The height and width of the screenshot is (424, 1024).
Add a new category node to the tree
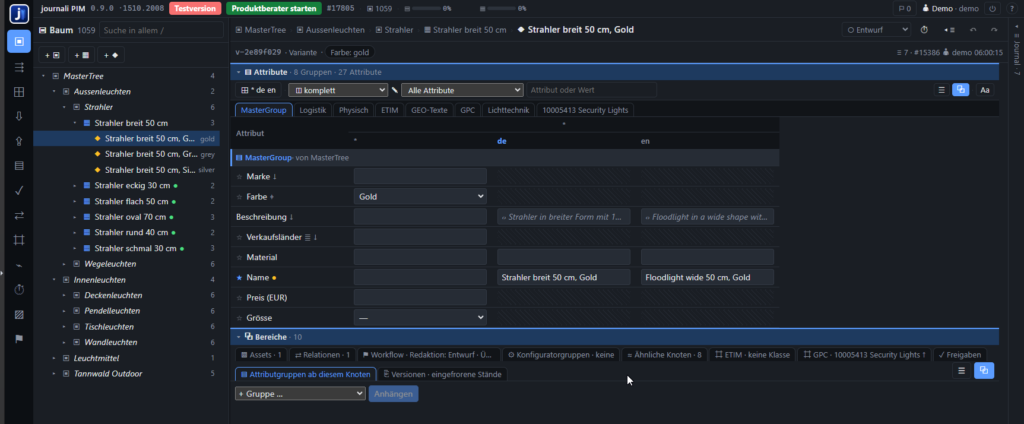click(52, 55)
